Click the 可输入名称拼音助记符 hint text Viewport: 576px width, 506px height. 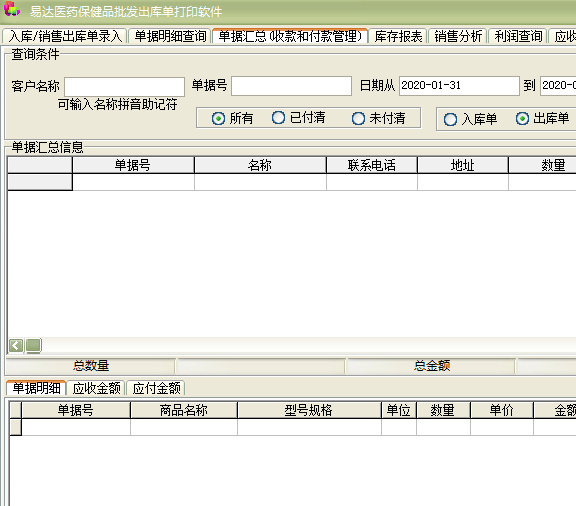(x=117, y=104)
